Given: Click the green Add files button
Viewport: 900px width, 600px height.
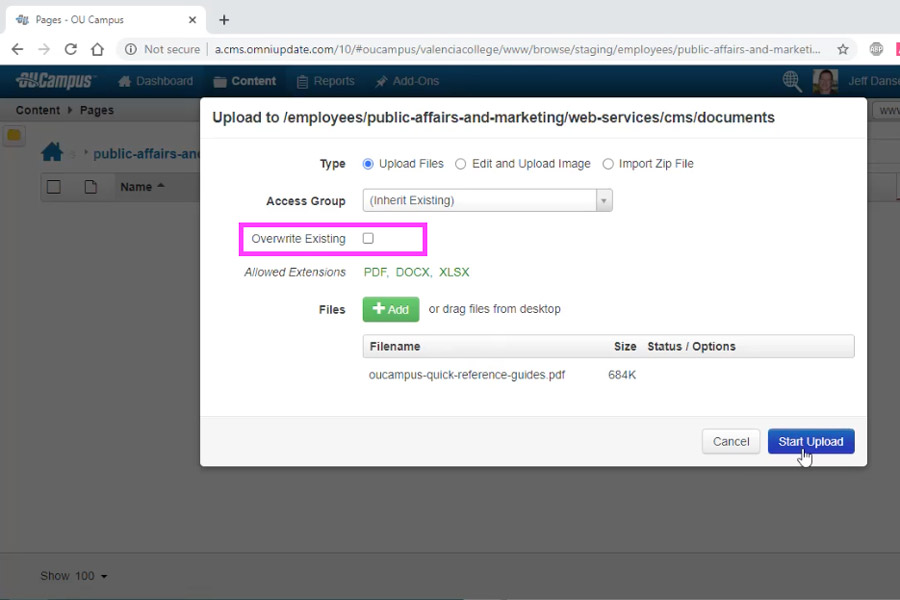Looking at the screenshot, I should (391, 309).
